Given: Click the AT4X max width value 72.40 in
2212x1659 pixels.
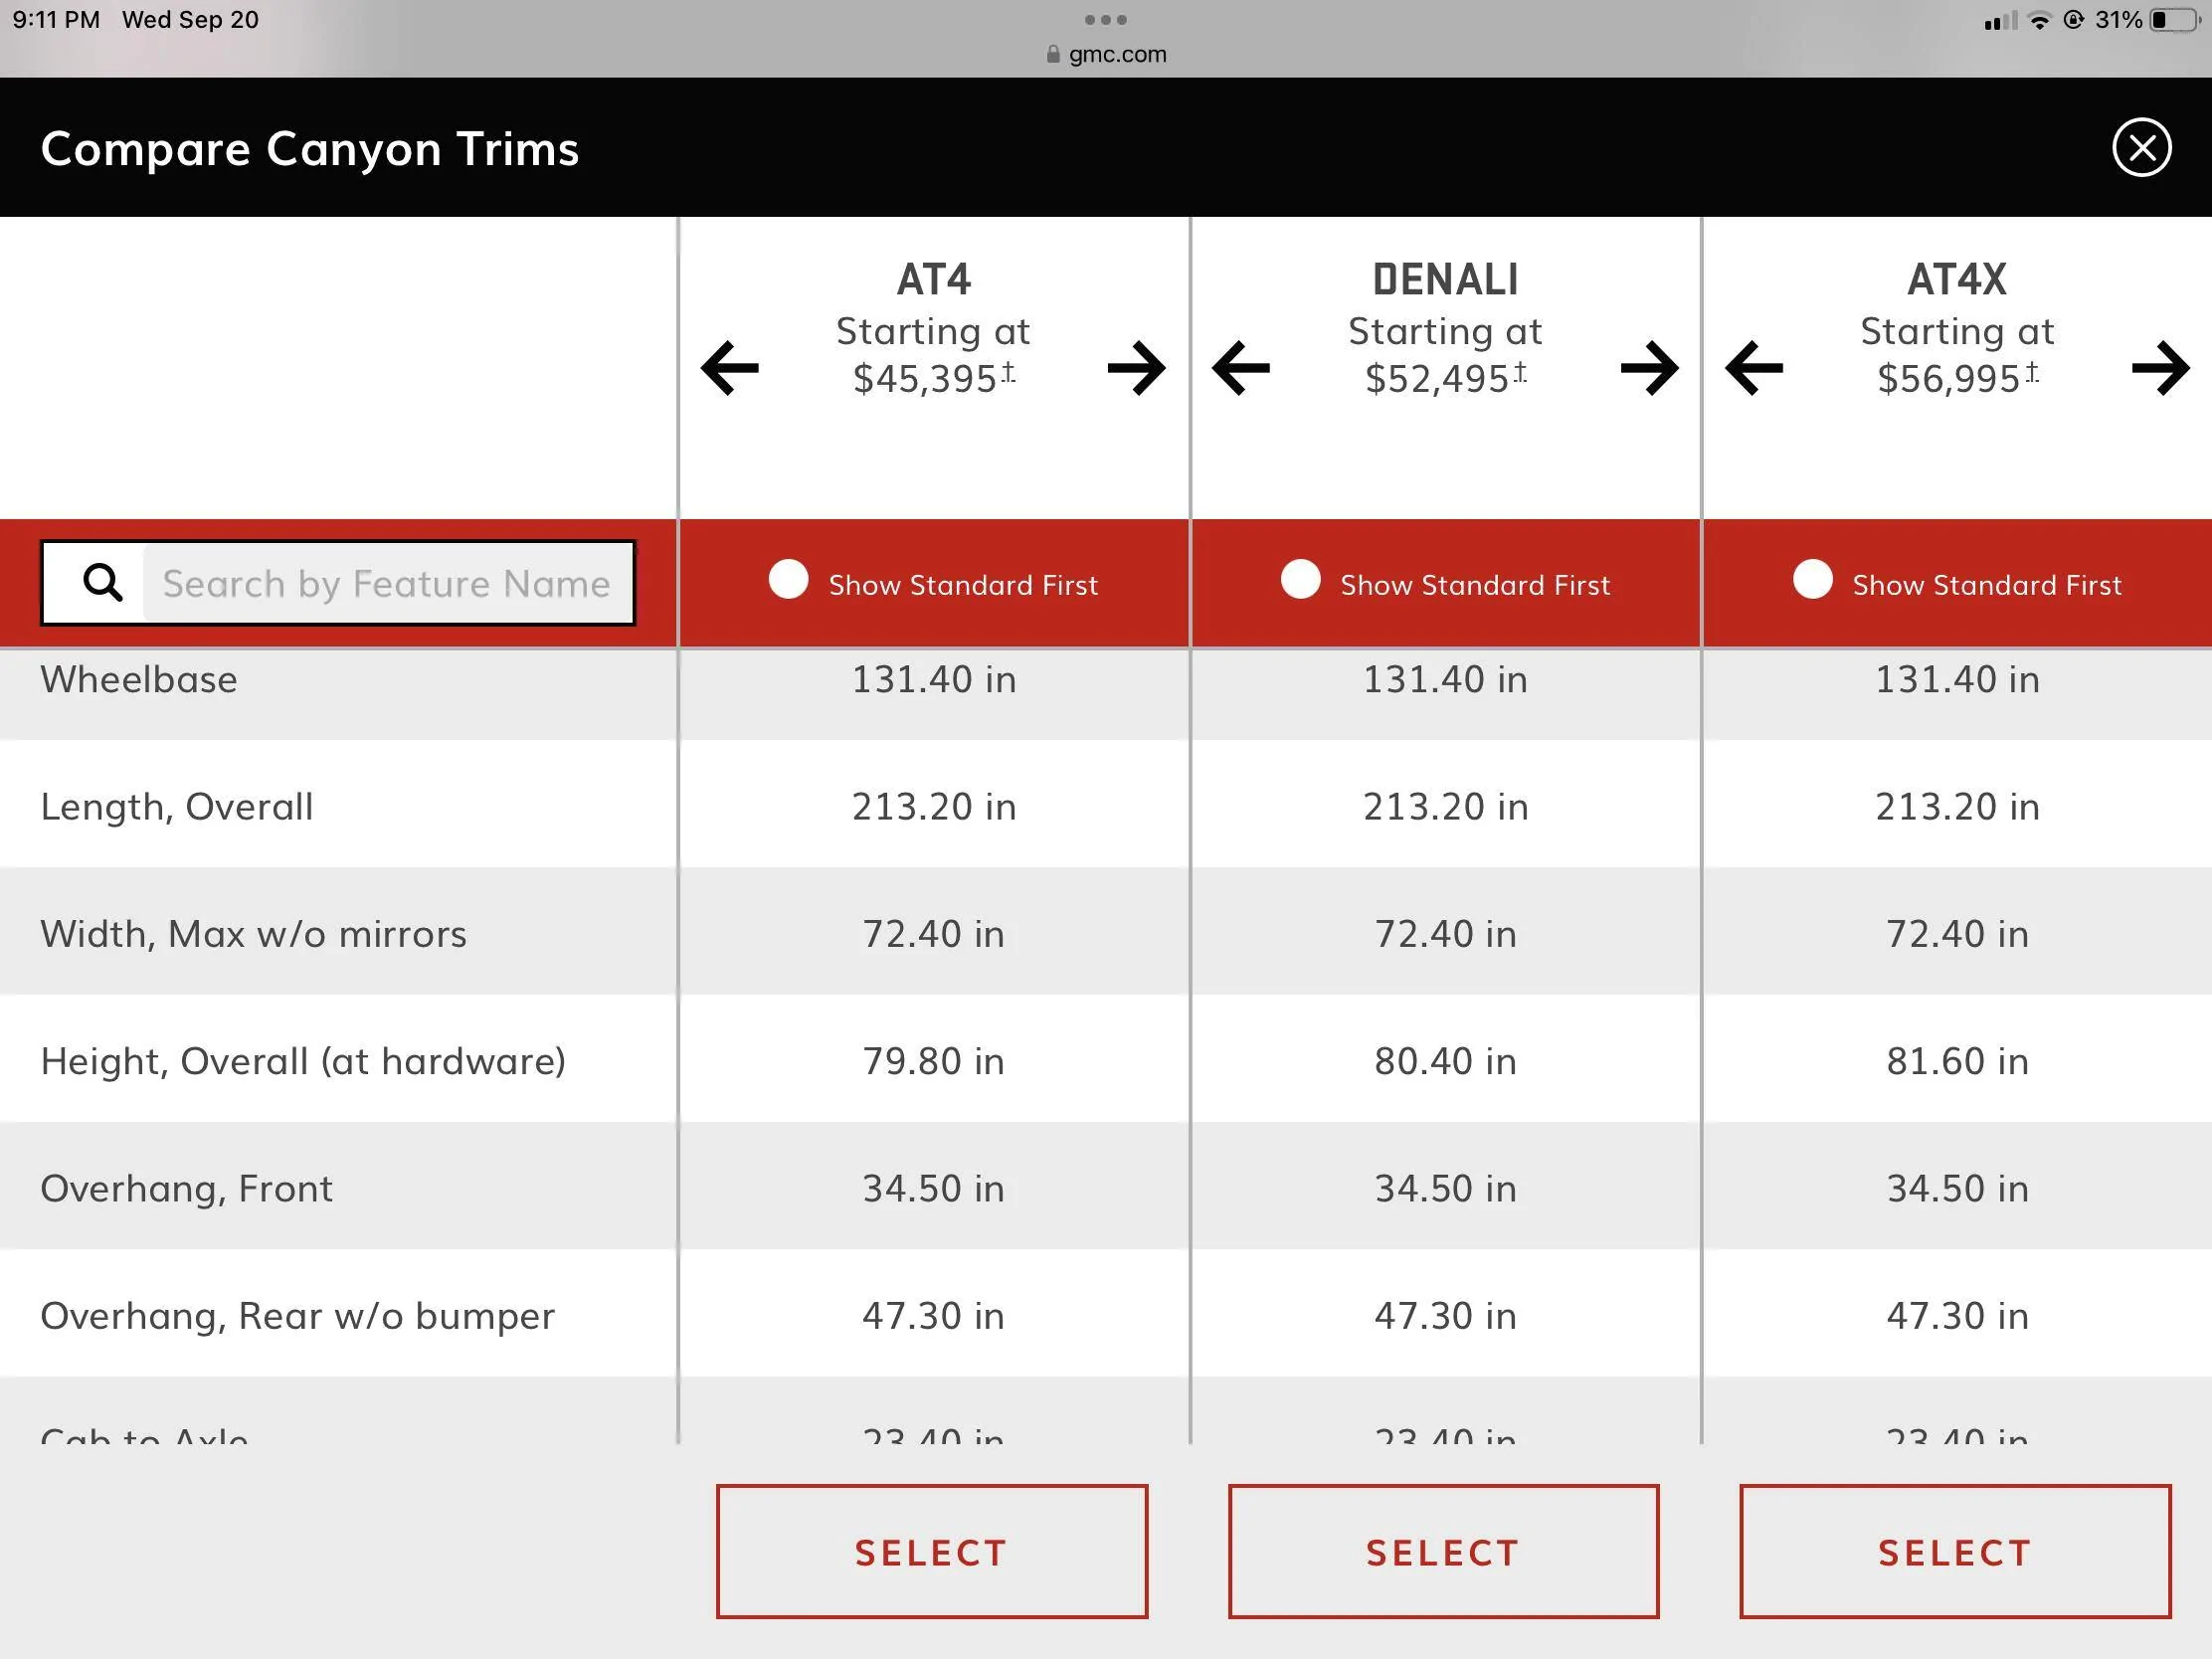Looking at the screenshot, I should click(x=1957, y=934).
